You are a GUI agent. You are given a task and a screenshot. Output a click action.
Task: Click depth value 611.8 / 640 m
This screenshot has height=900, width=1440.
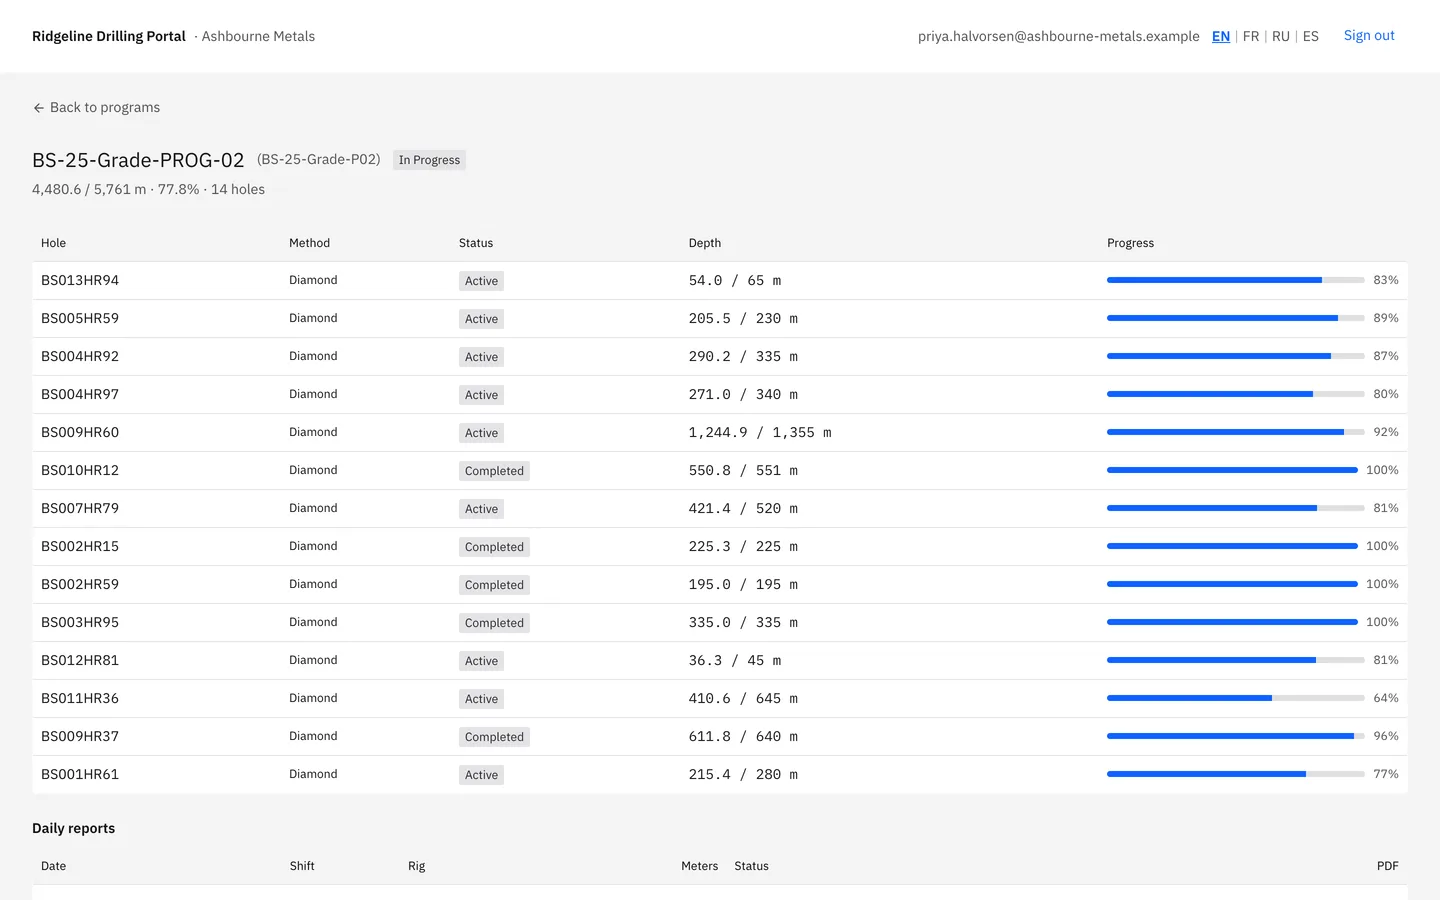click(x=743, y=737)
